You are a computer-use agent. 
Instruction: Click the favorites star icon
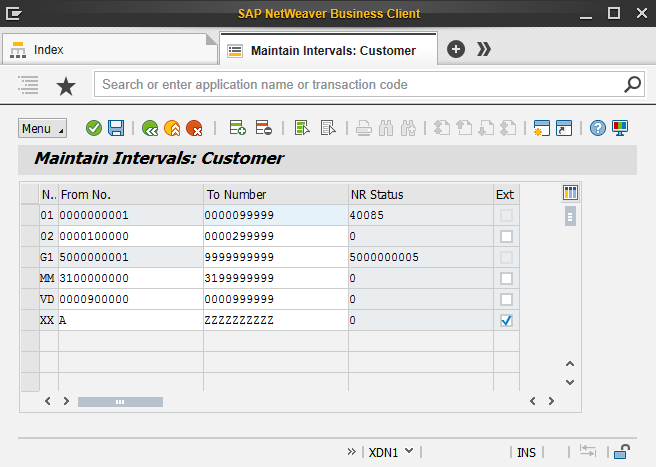(x=66, y=86)
